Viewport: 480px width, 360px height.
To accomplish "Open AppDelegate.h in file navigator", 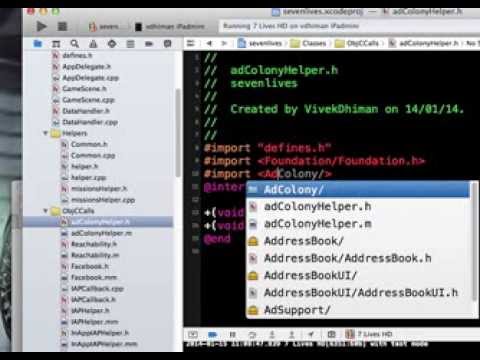I will (x=87, y=67).
